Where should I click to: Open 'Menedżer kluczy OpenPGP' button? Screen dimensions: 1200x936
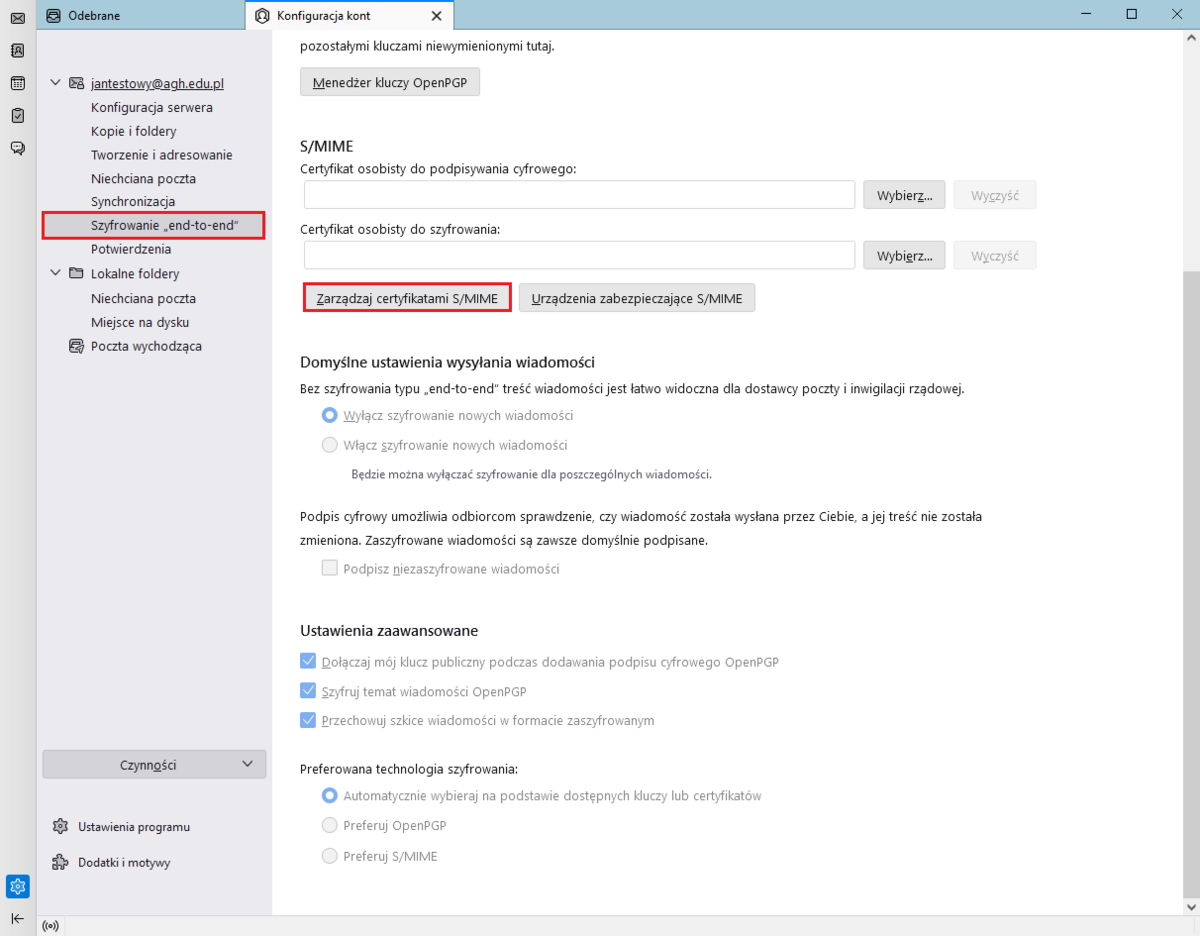(x=390, y=82)
